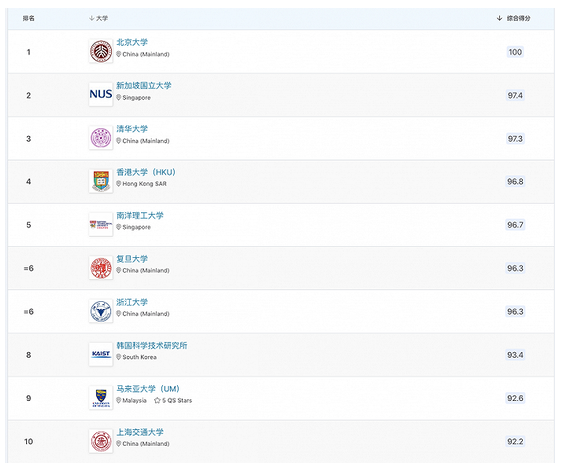Open the 北京大学 link
The height and width of the screenshot is (470, 562).
[132, 42]
